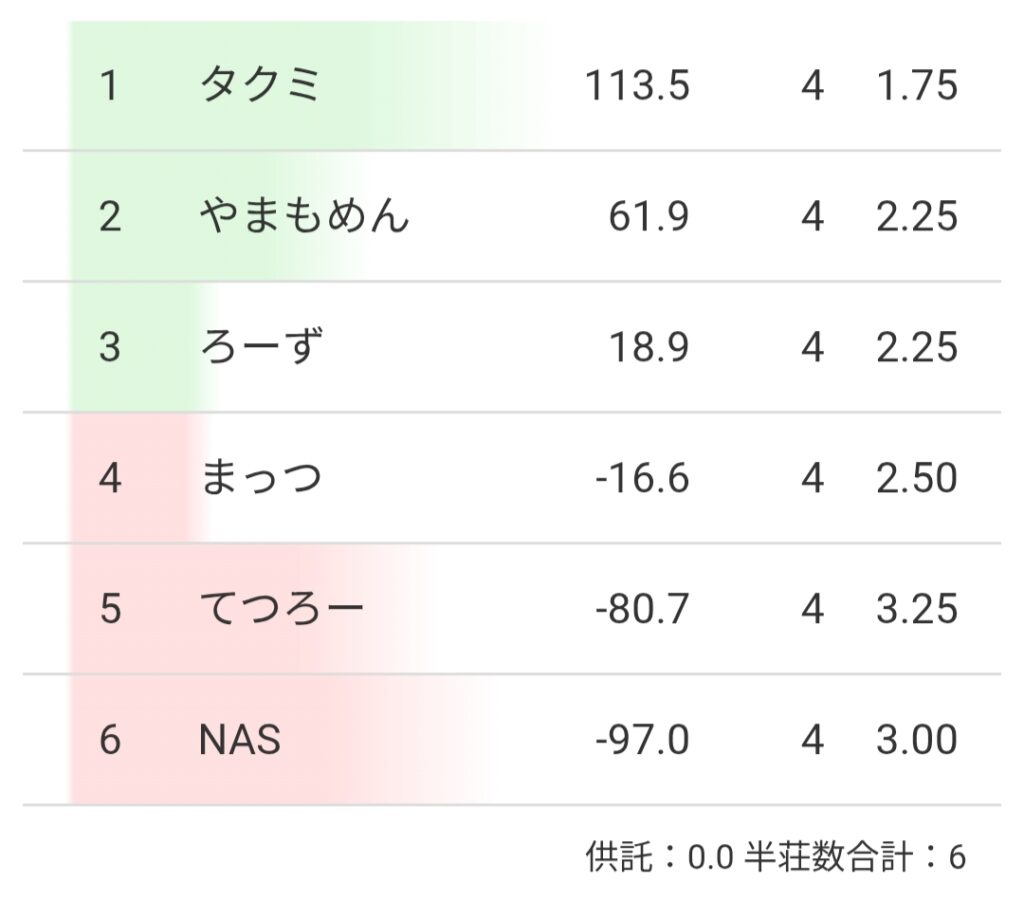
Task: Select the player てつろー
Action: [x=282, y=609]
